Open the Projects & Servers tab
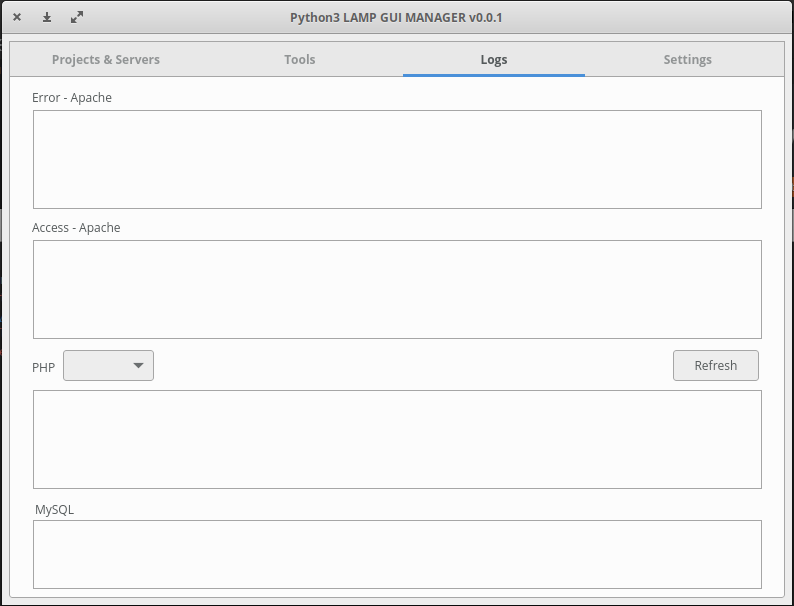Viewport: 794px width, 606px height. coord(106,60)
